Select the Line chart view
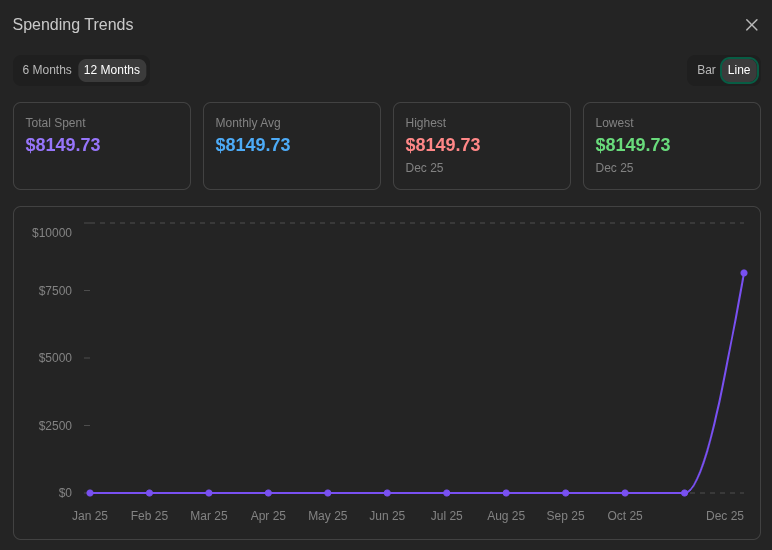 pyautogui.click(x=739, y=70)
